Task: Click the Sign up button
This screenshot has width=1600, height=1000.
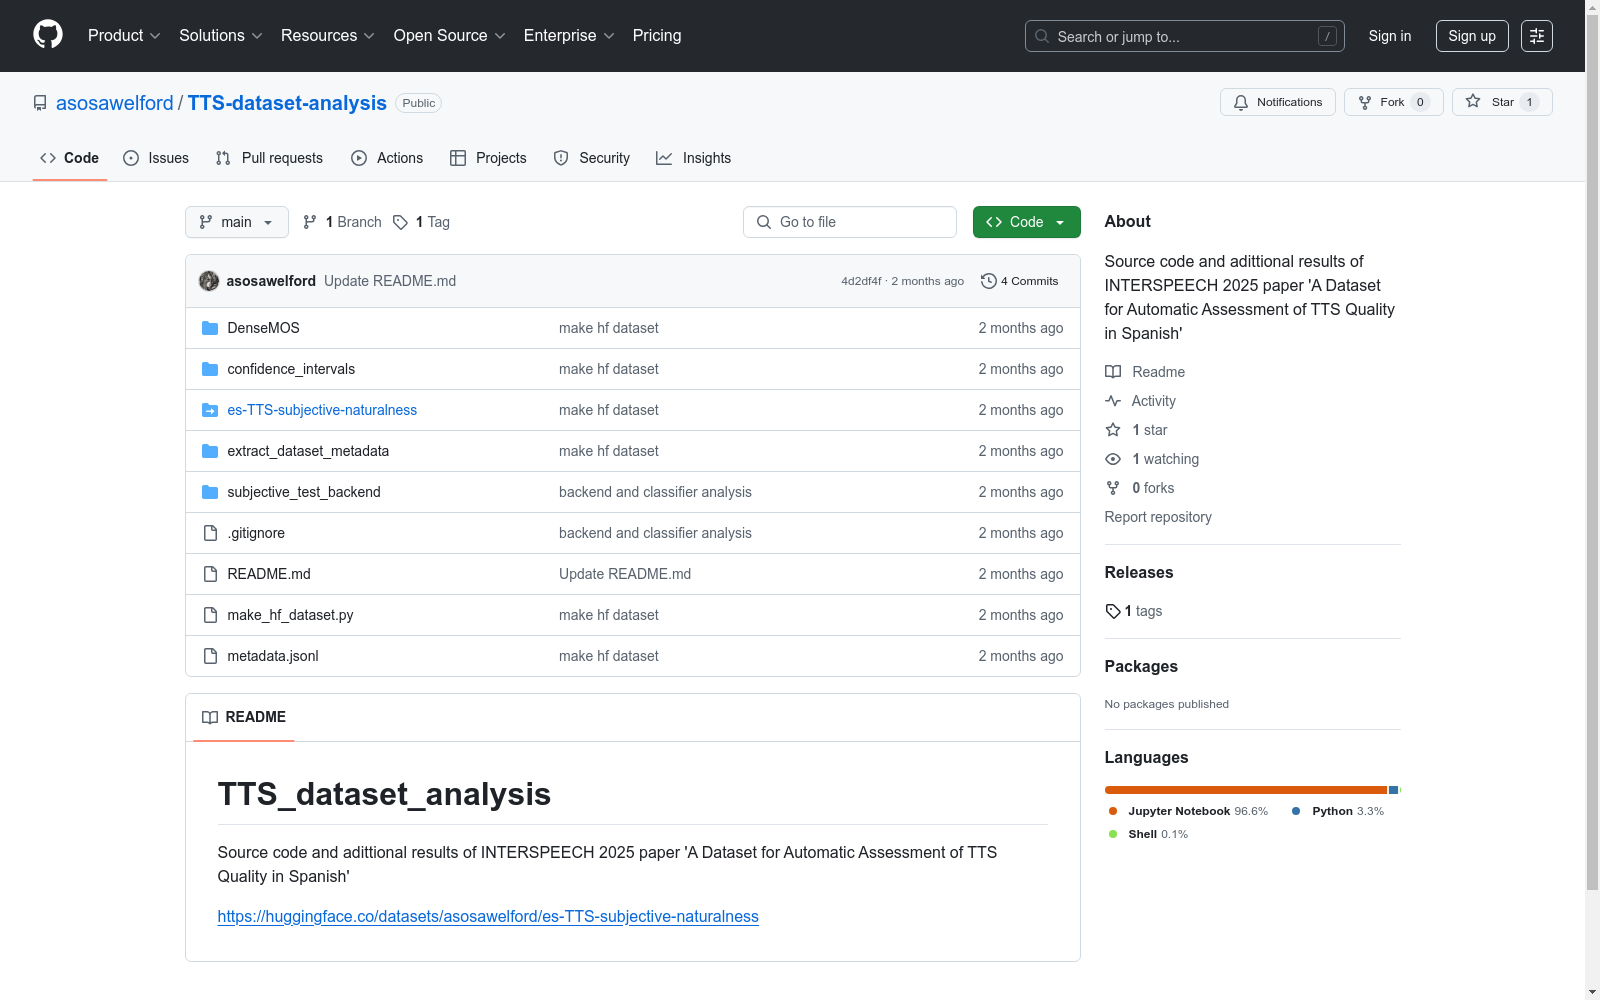Action: point(1472,36)
